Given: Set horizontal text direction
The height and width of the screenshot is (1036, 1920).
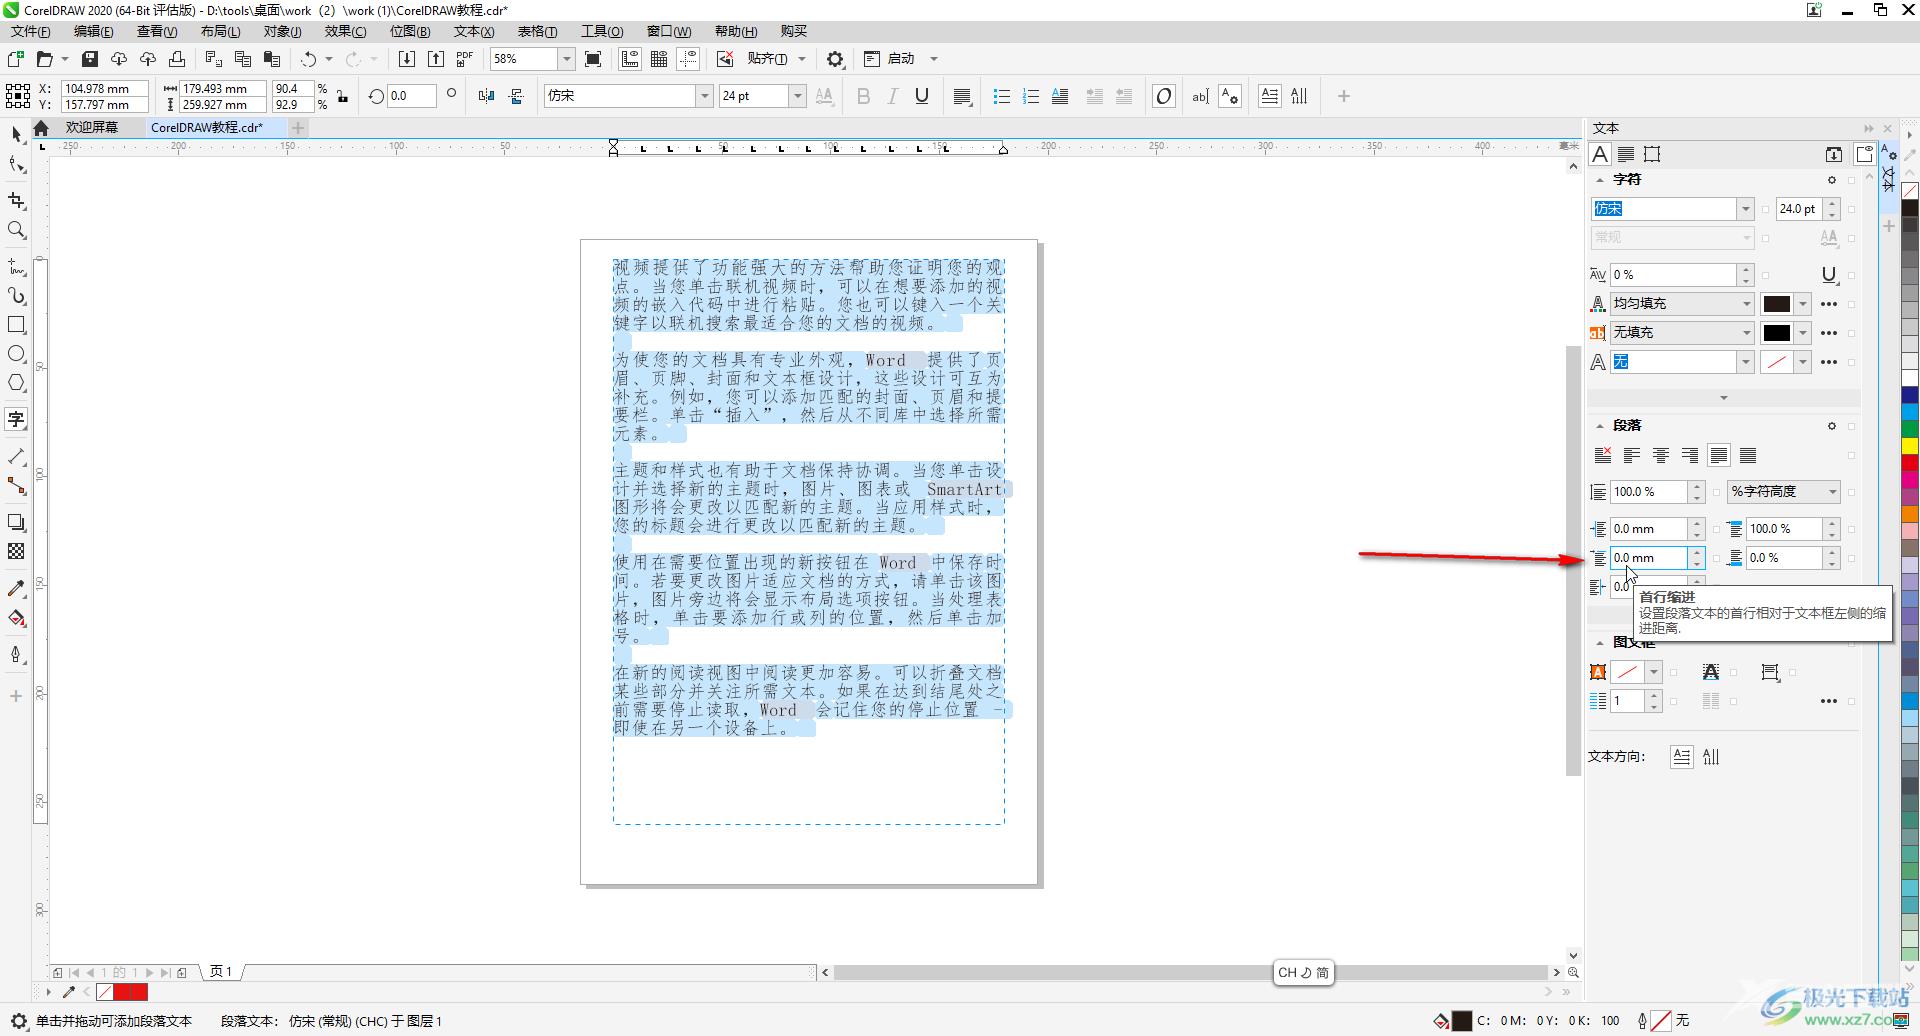Looking at the screenshot, I should coord(1681,757).
